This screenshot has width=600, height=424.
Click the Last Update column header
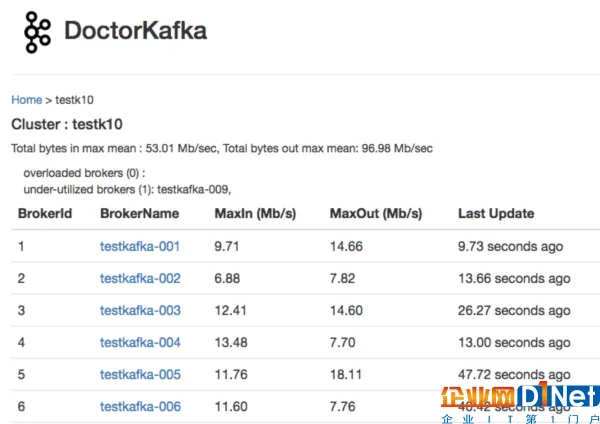tap(496, 213)
